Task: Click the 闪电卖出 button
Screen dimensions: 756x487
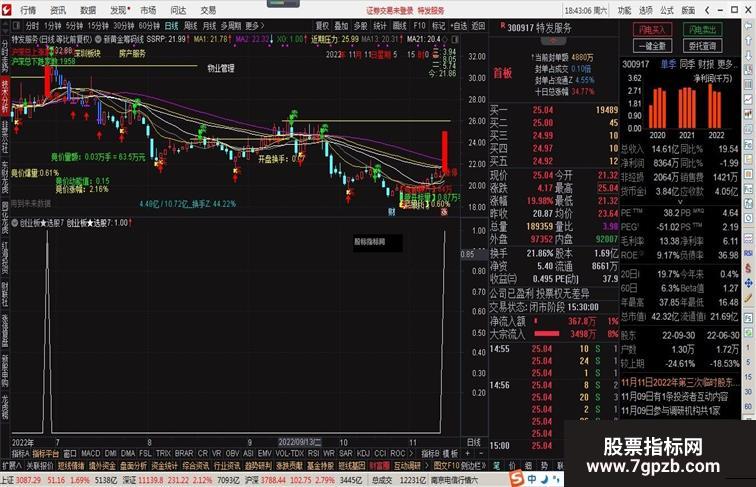Action: (702, 29)
